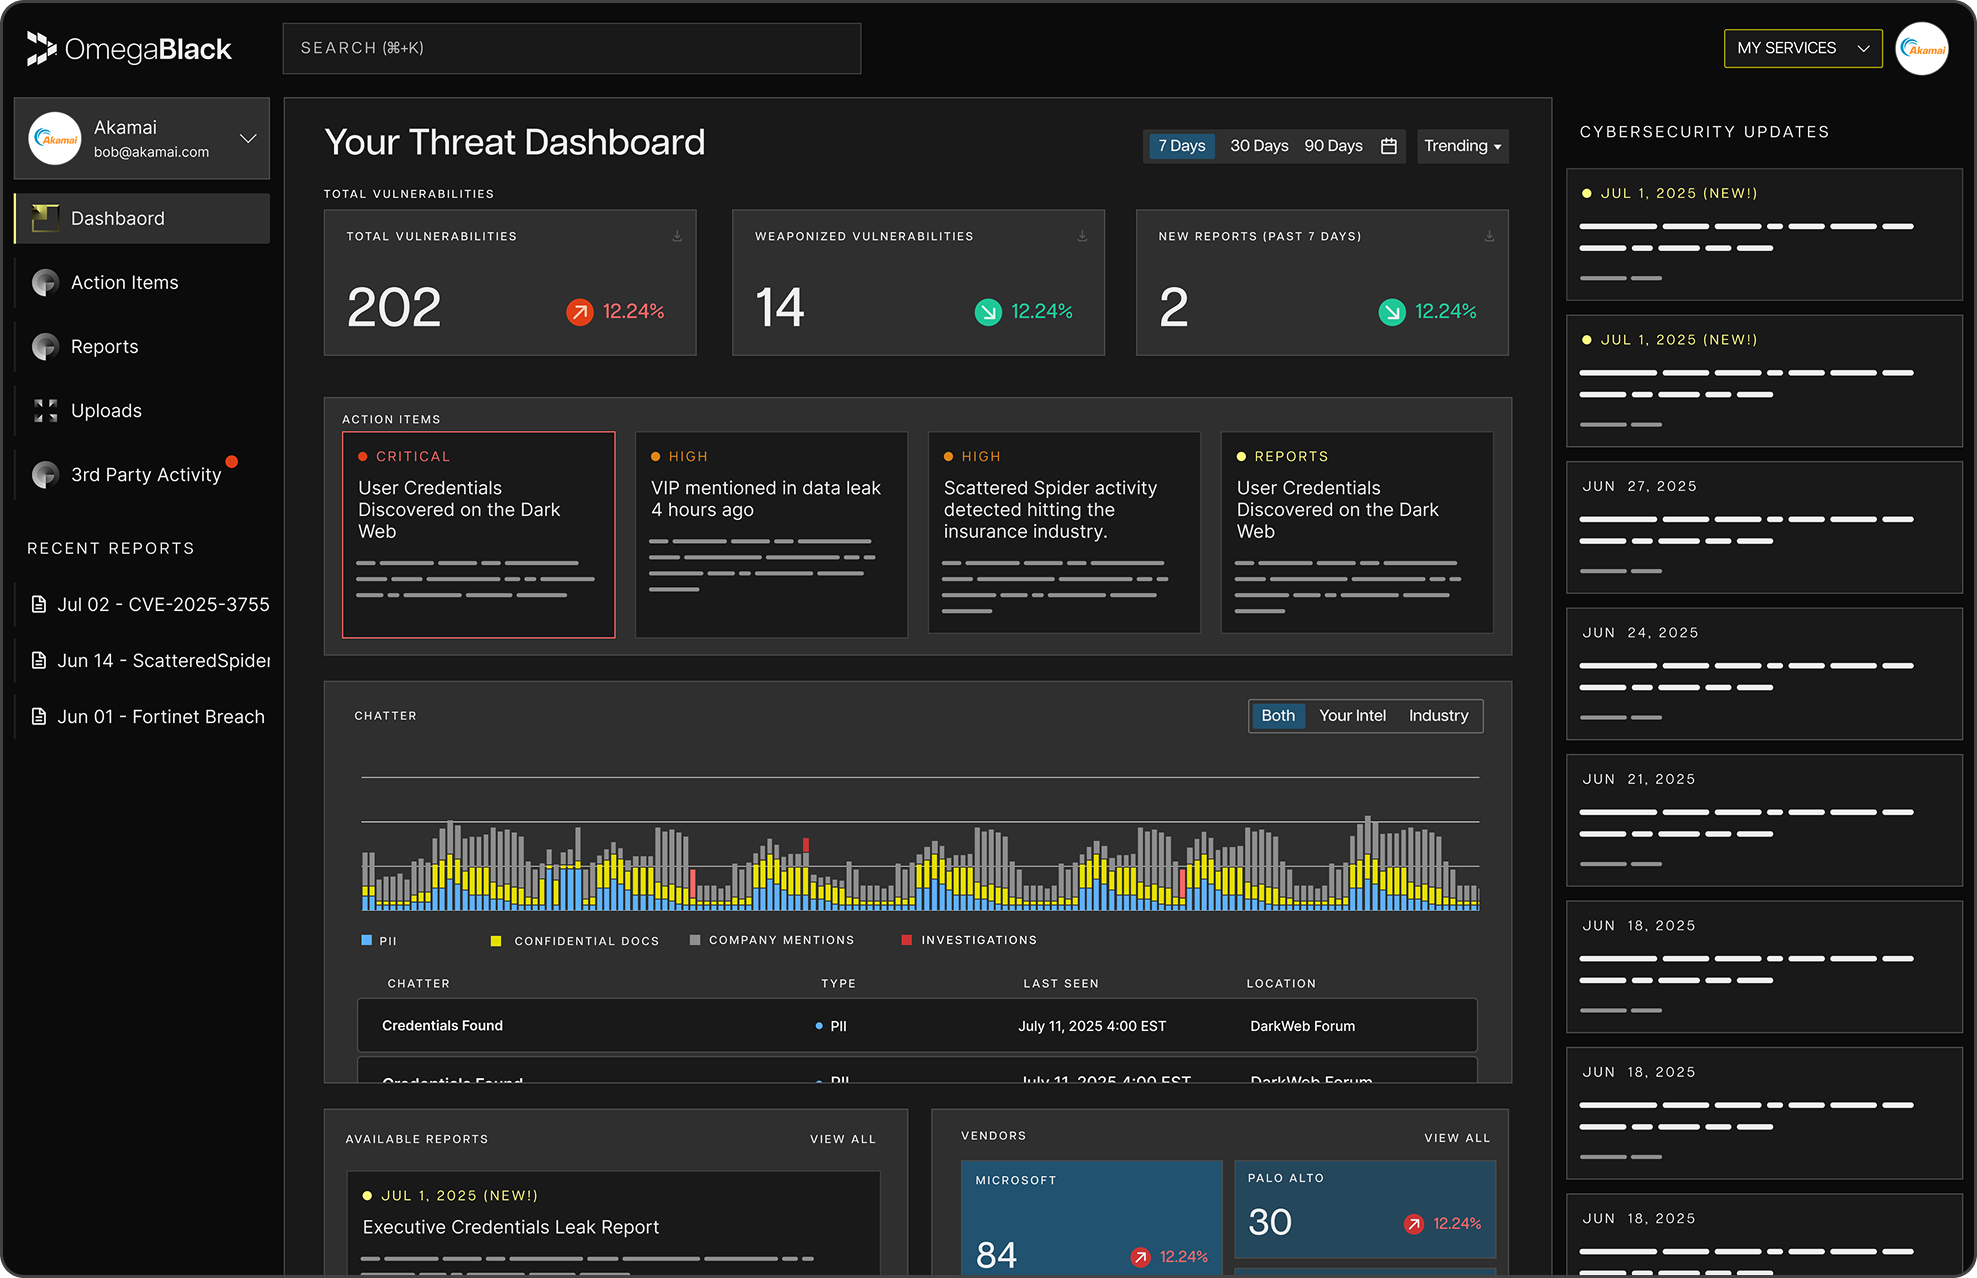Click into the Search field
The width and height of the screenshot is (1977, 1278).
pos(571,48)
